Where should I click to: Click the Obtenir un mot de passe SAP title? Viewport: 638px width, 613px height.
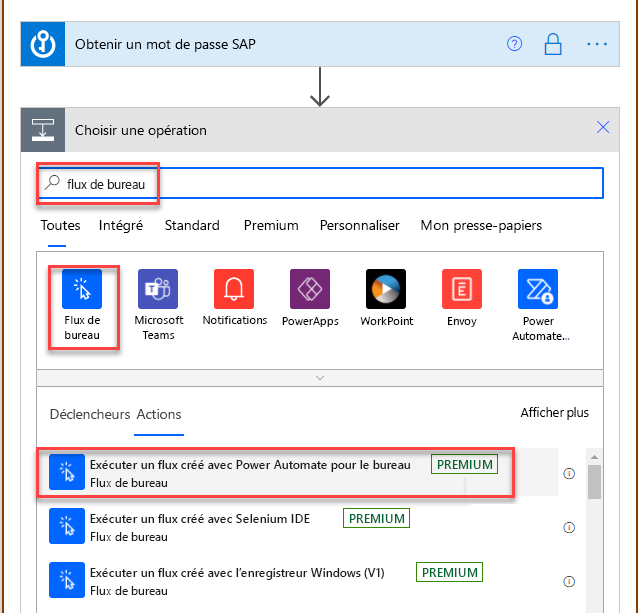coord(165,44)
